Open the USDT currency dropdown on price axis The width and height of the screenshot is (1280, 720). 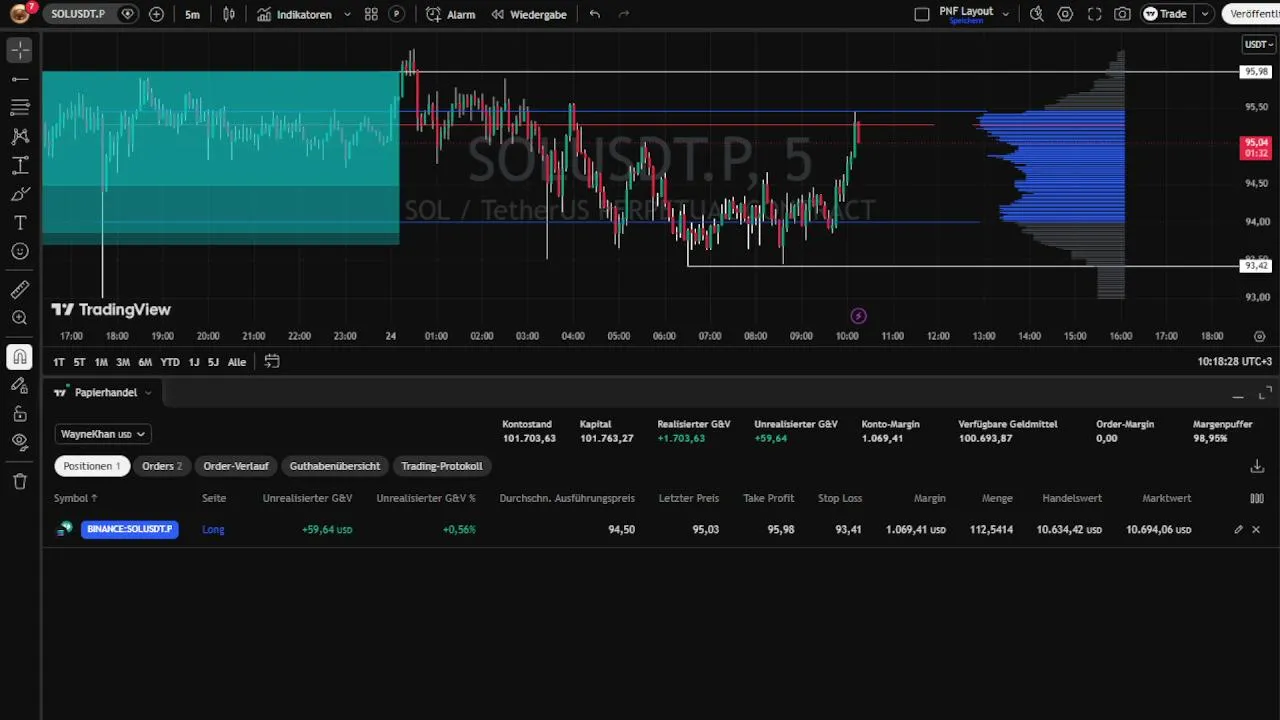[1258, 44]
